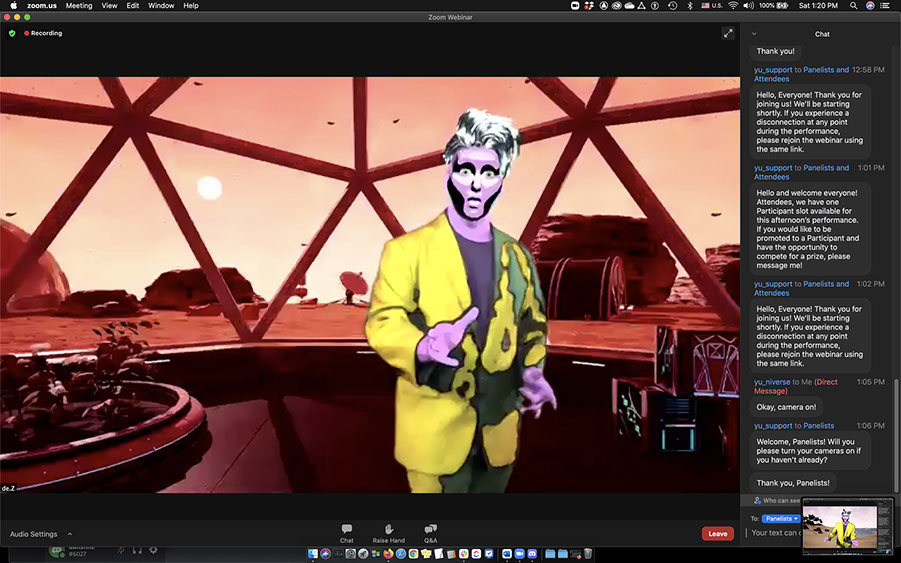Collapse the Chat panel using the chevron

(754, 34)
